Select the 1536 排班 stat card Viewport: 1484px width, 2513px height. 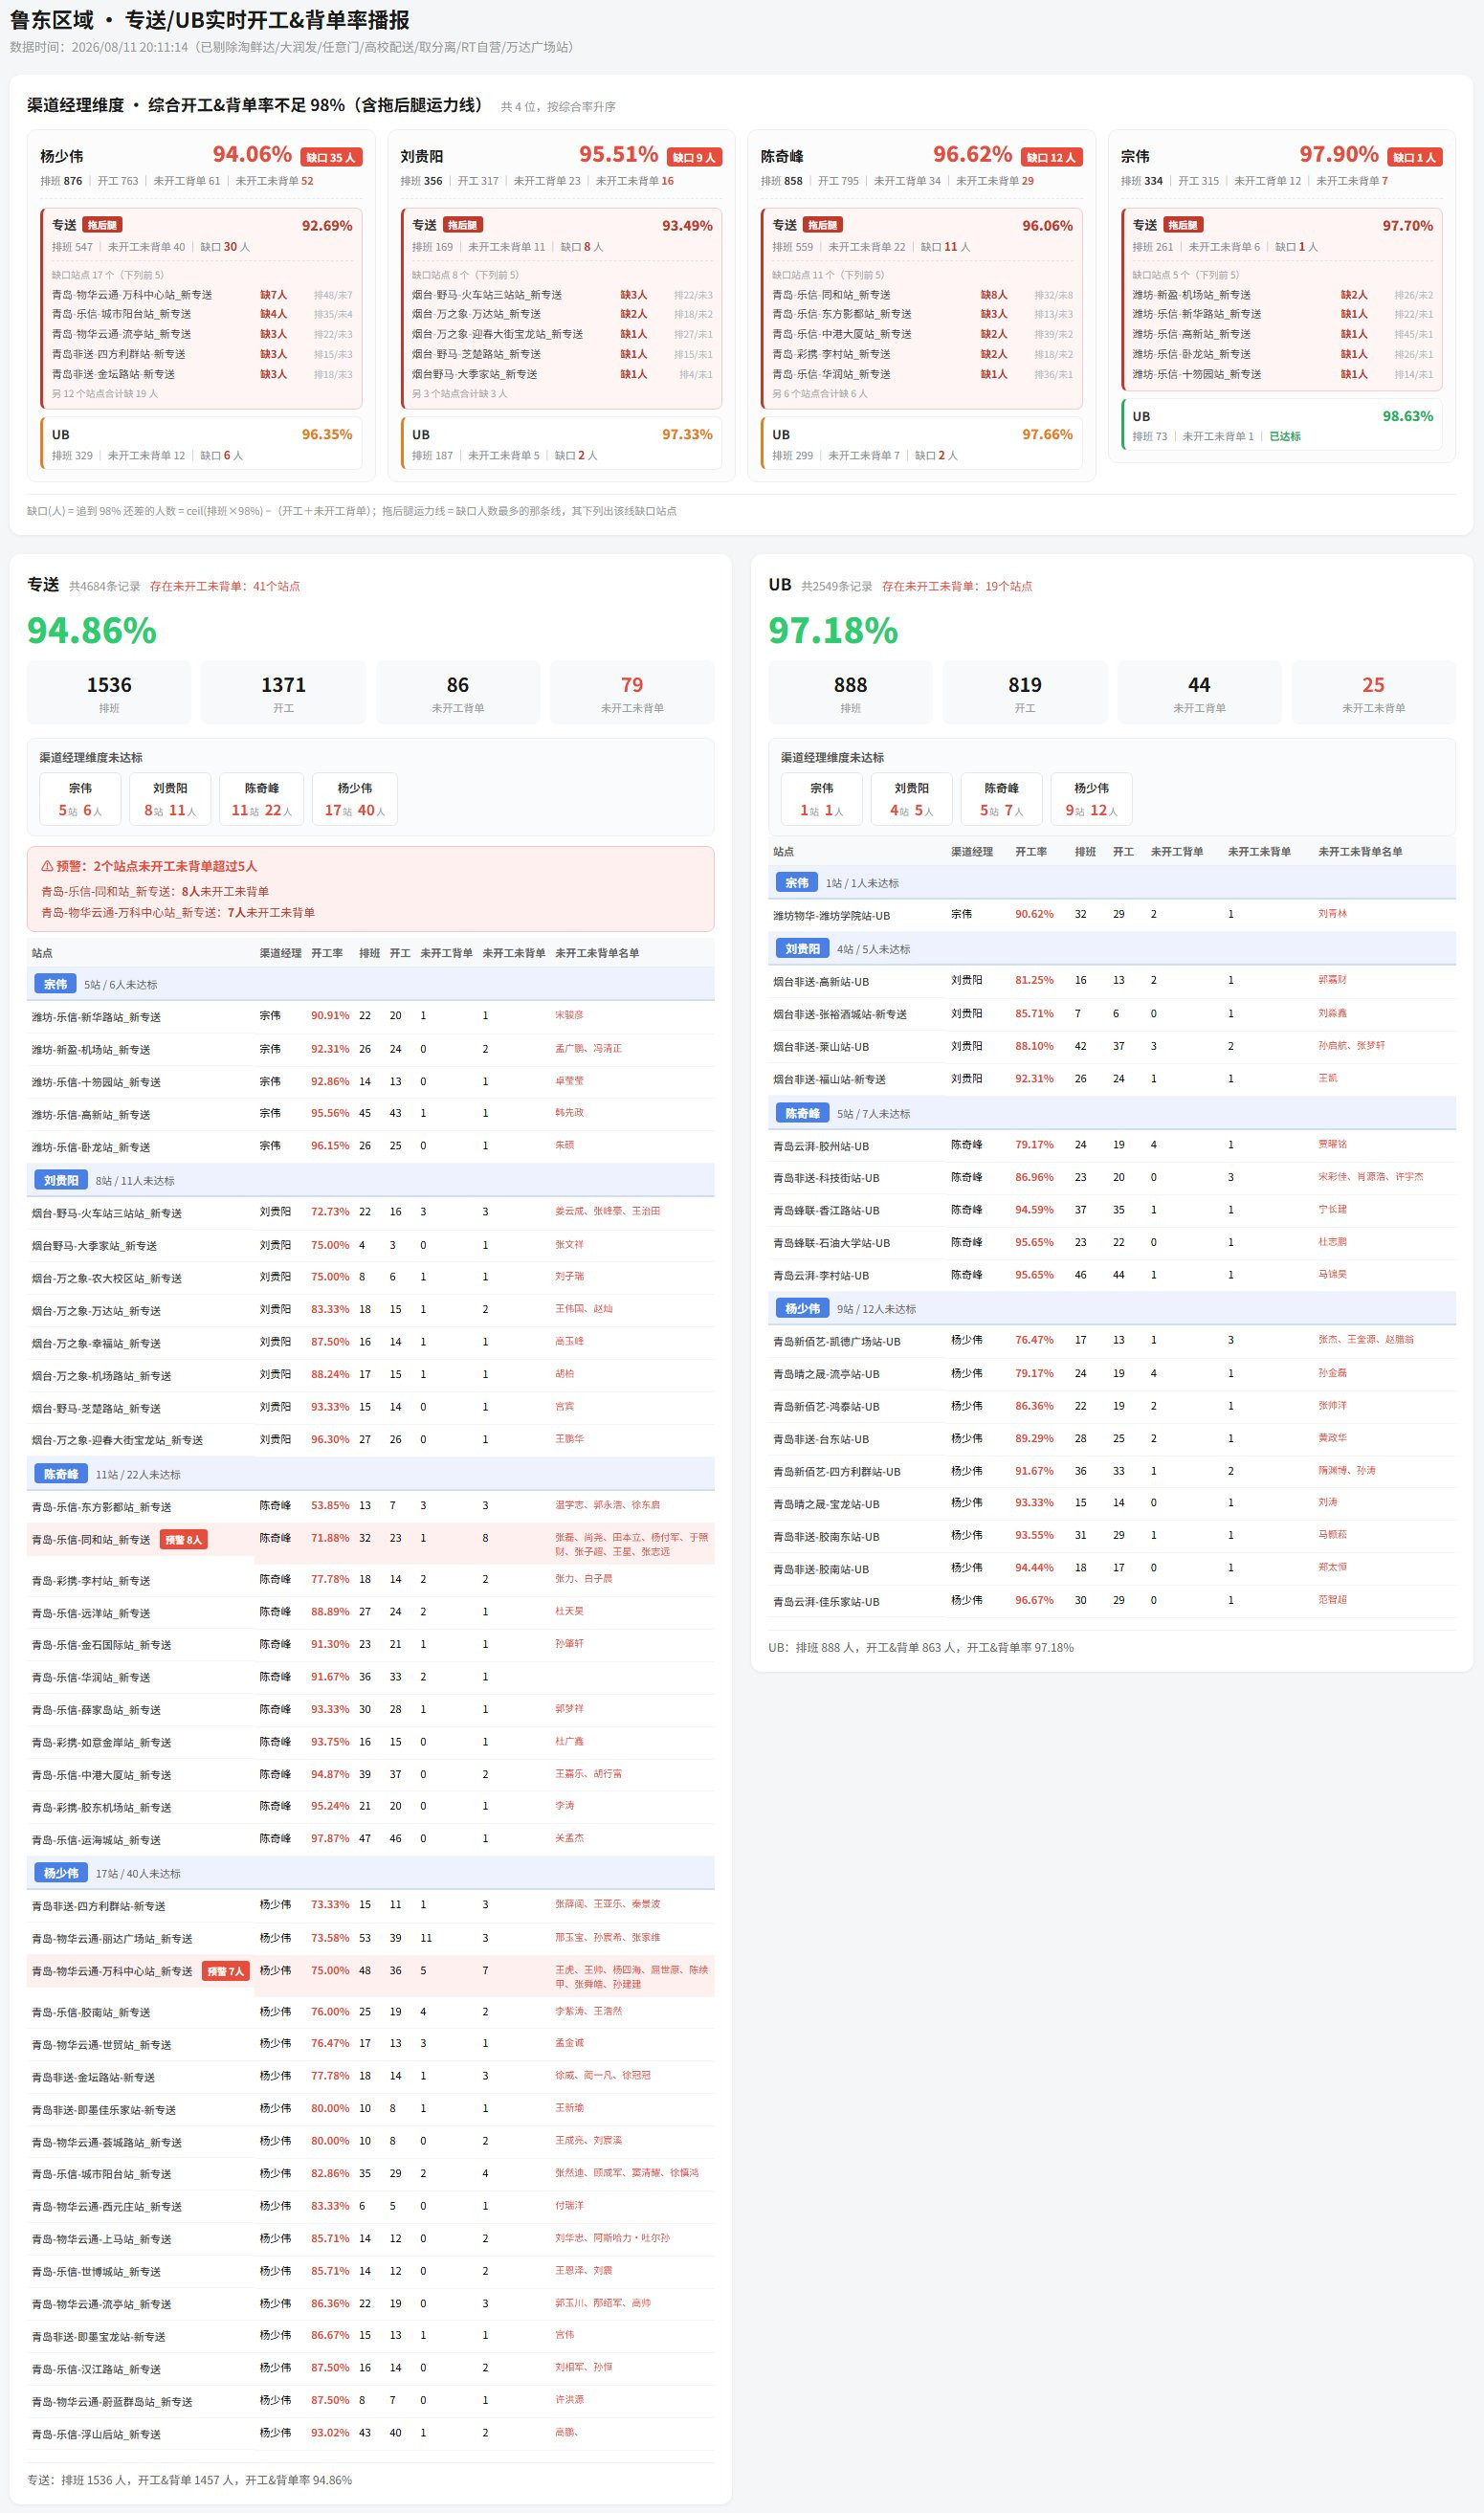109,692
